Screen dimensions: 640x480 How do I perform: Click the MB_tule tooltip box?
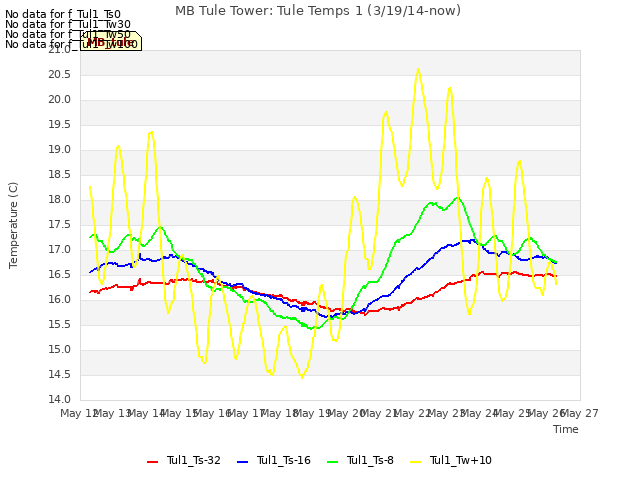click(111, 41)
